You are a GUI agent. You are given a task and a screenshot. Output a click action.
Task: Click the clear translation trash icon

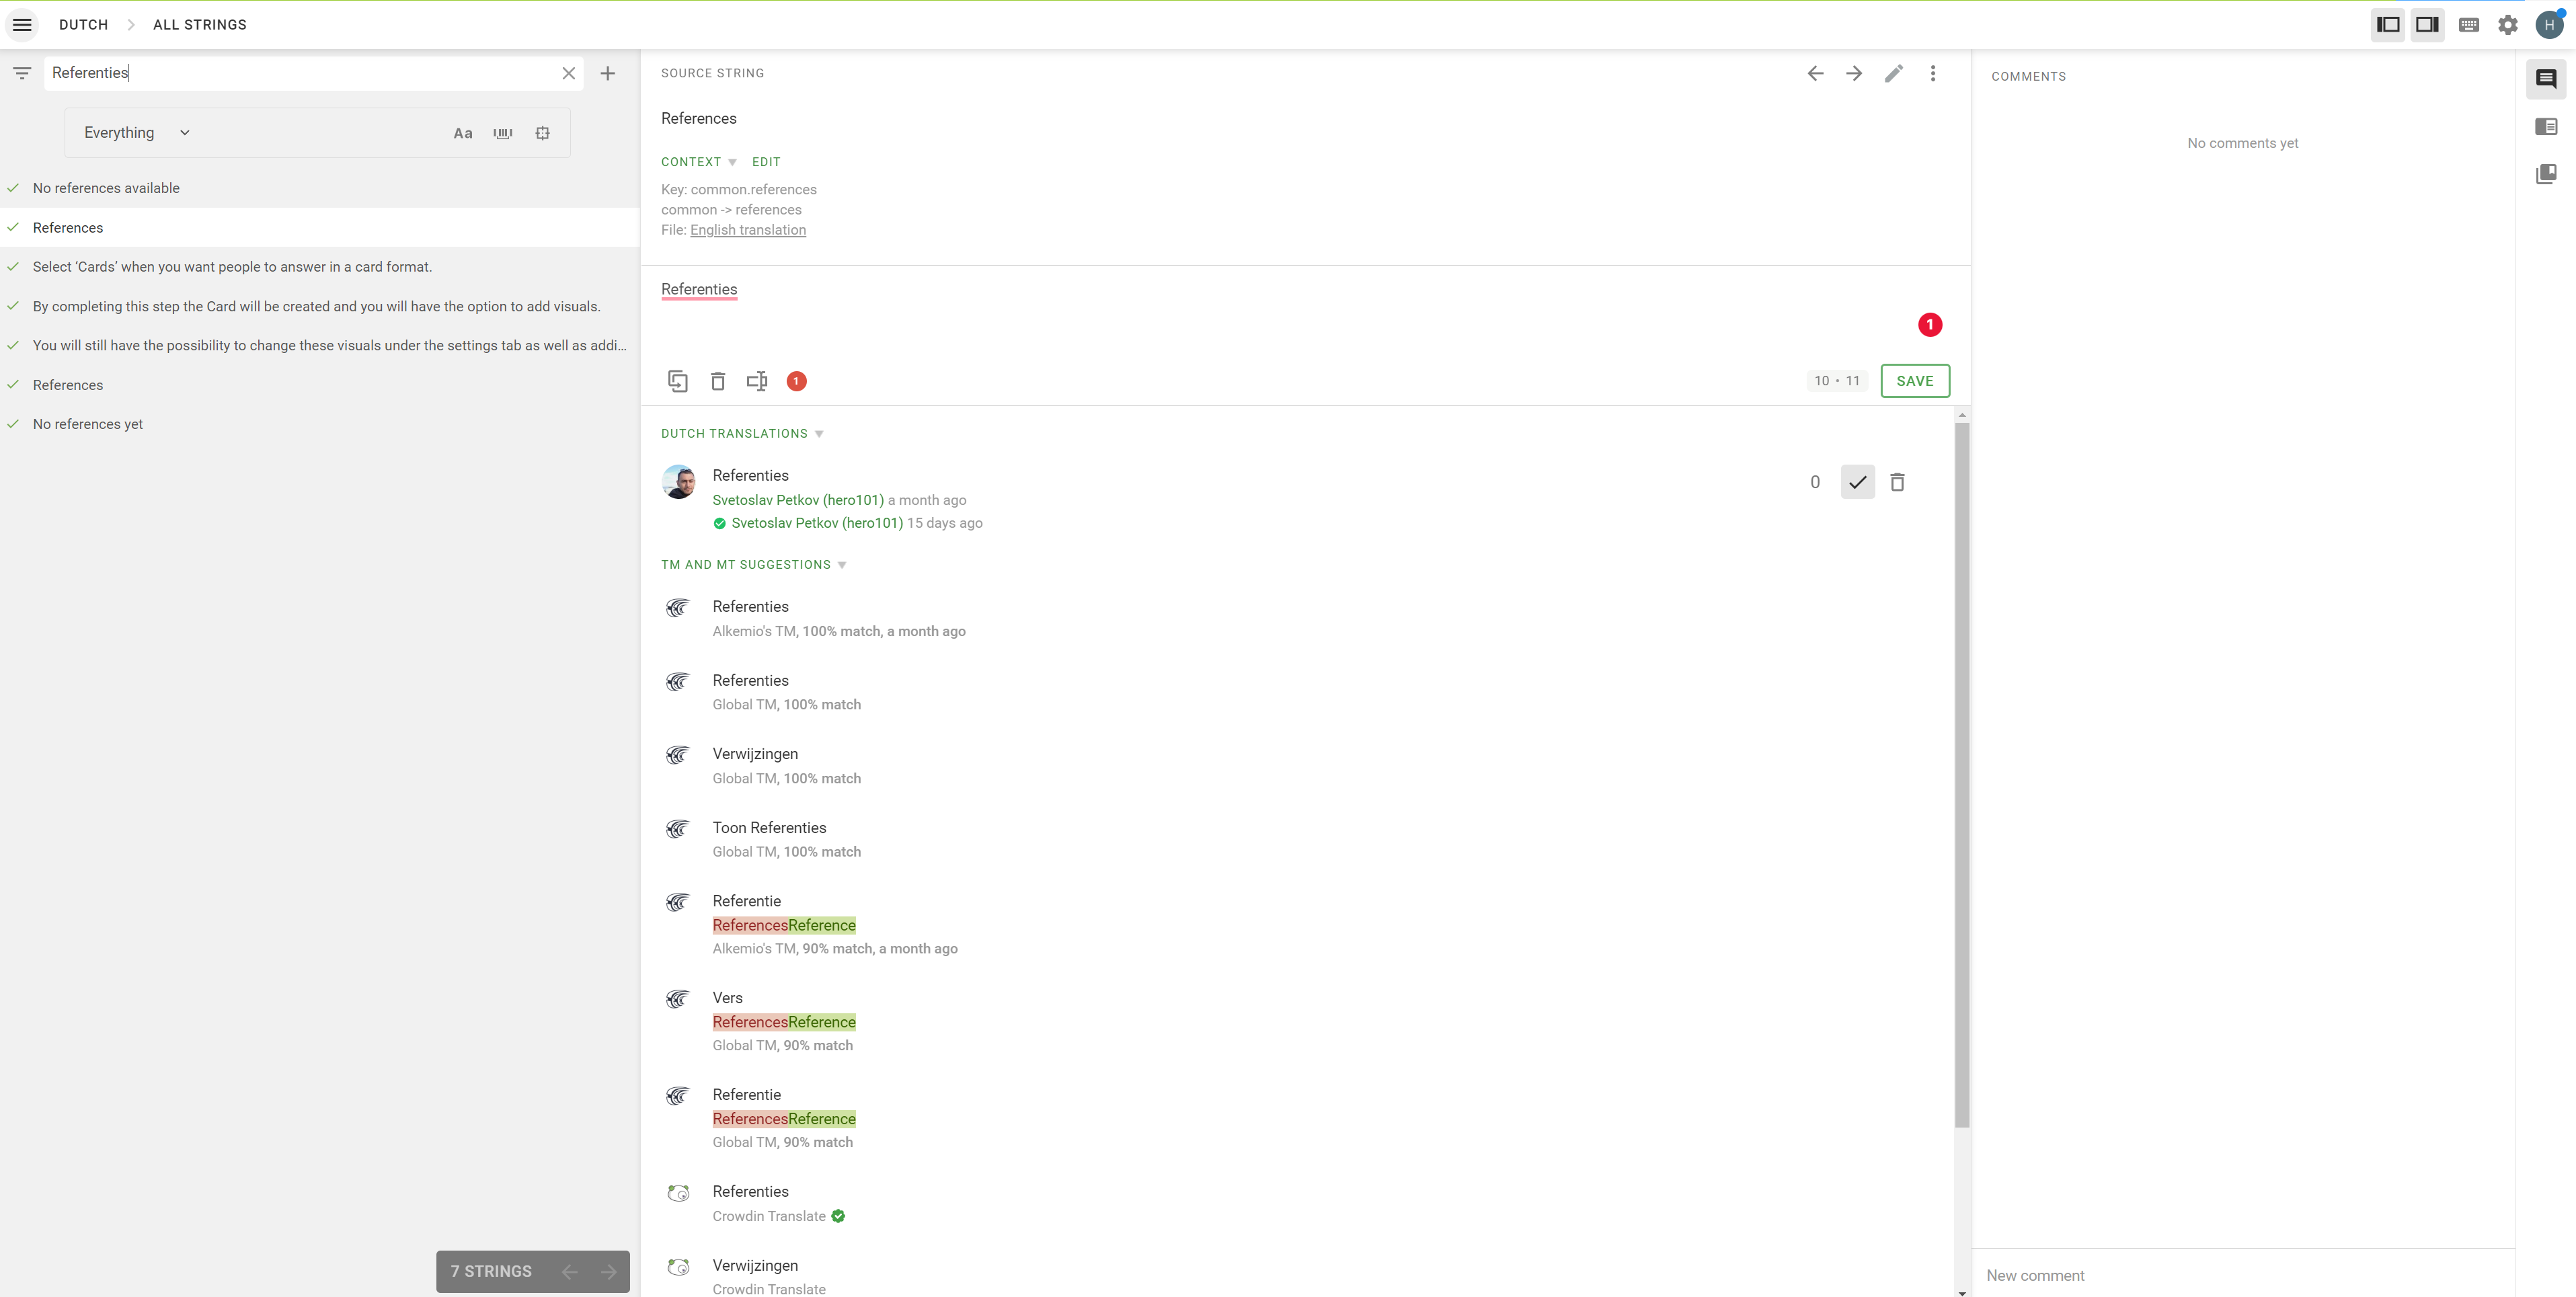click(717, 381)
